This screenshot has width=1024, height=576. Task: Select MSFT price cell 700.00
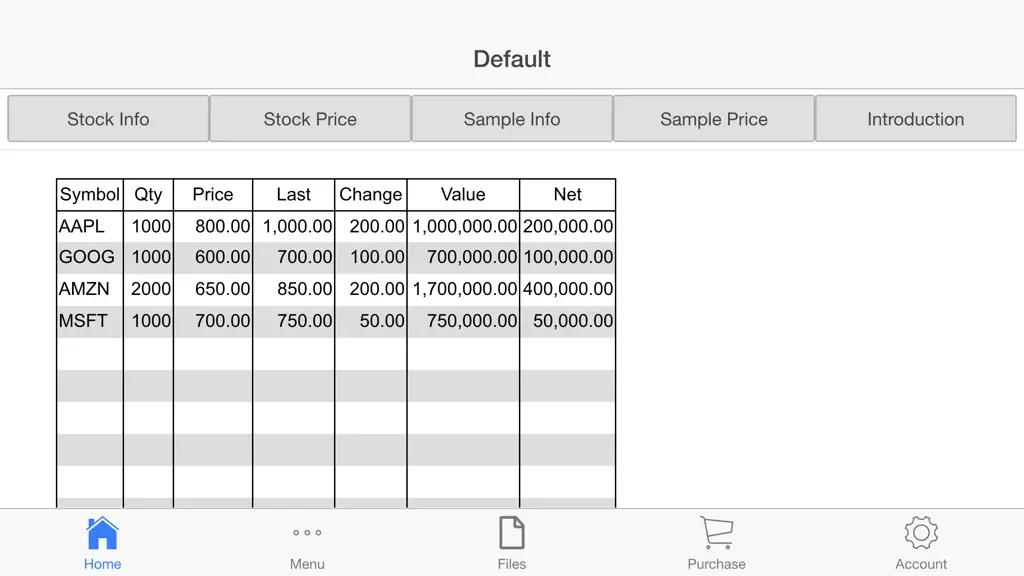coord(213,321)
